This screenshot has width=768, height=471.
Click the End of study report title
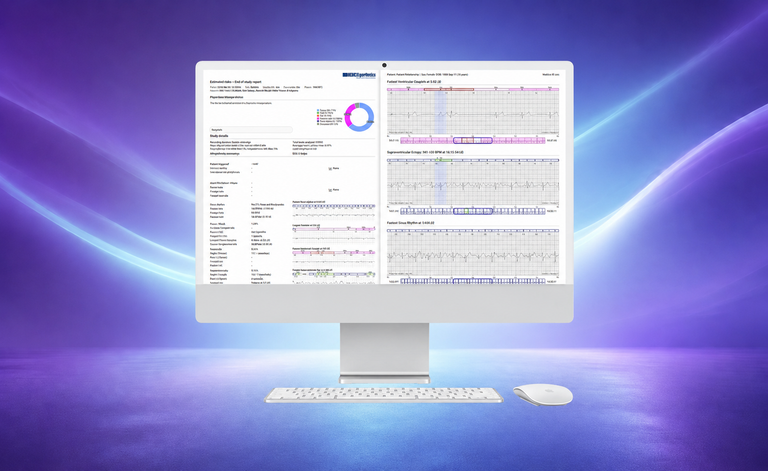248,82
